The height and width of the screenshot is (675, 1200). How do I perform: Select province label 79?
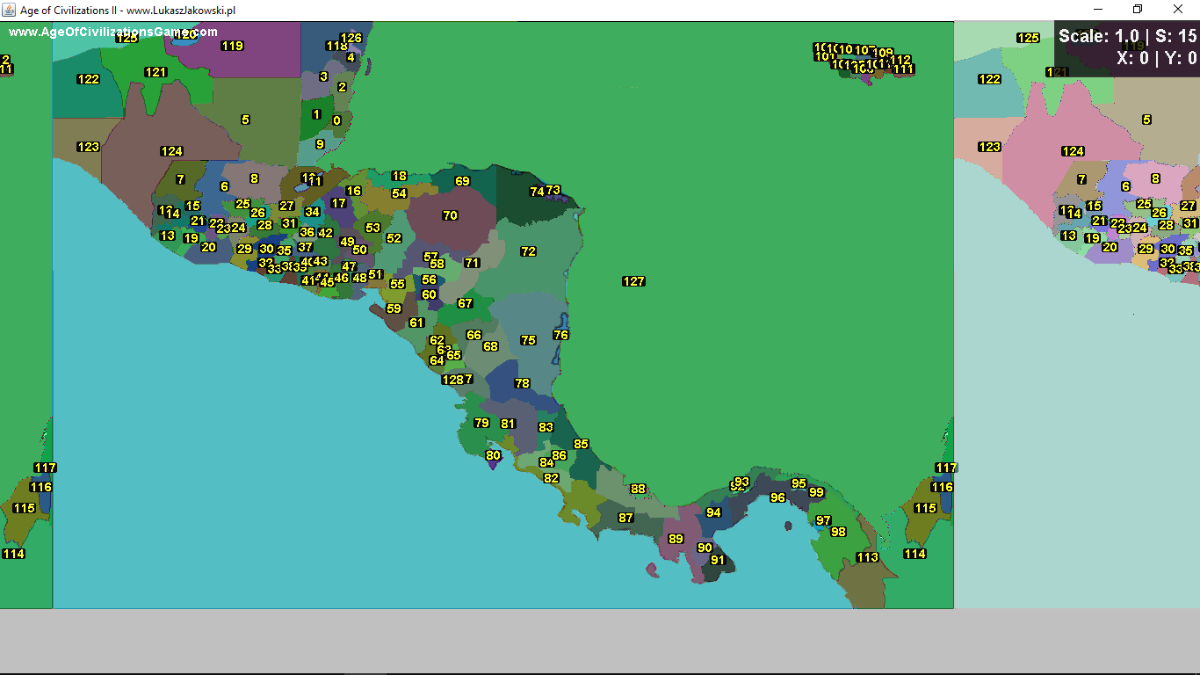tap(482, 422)
